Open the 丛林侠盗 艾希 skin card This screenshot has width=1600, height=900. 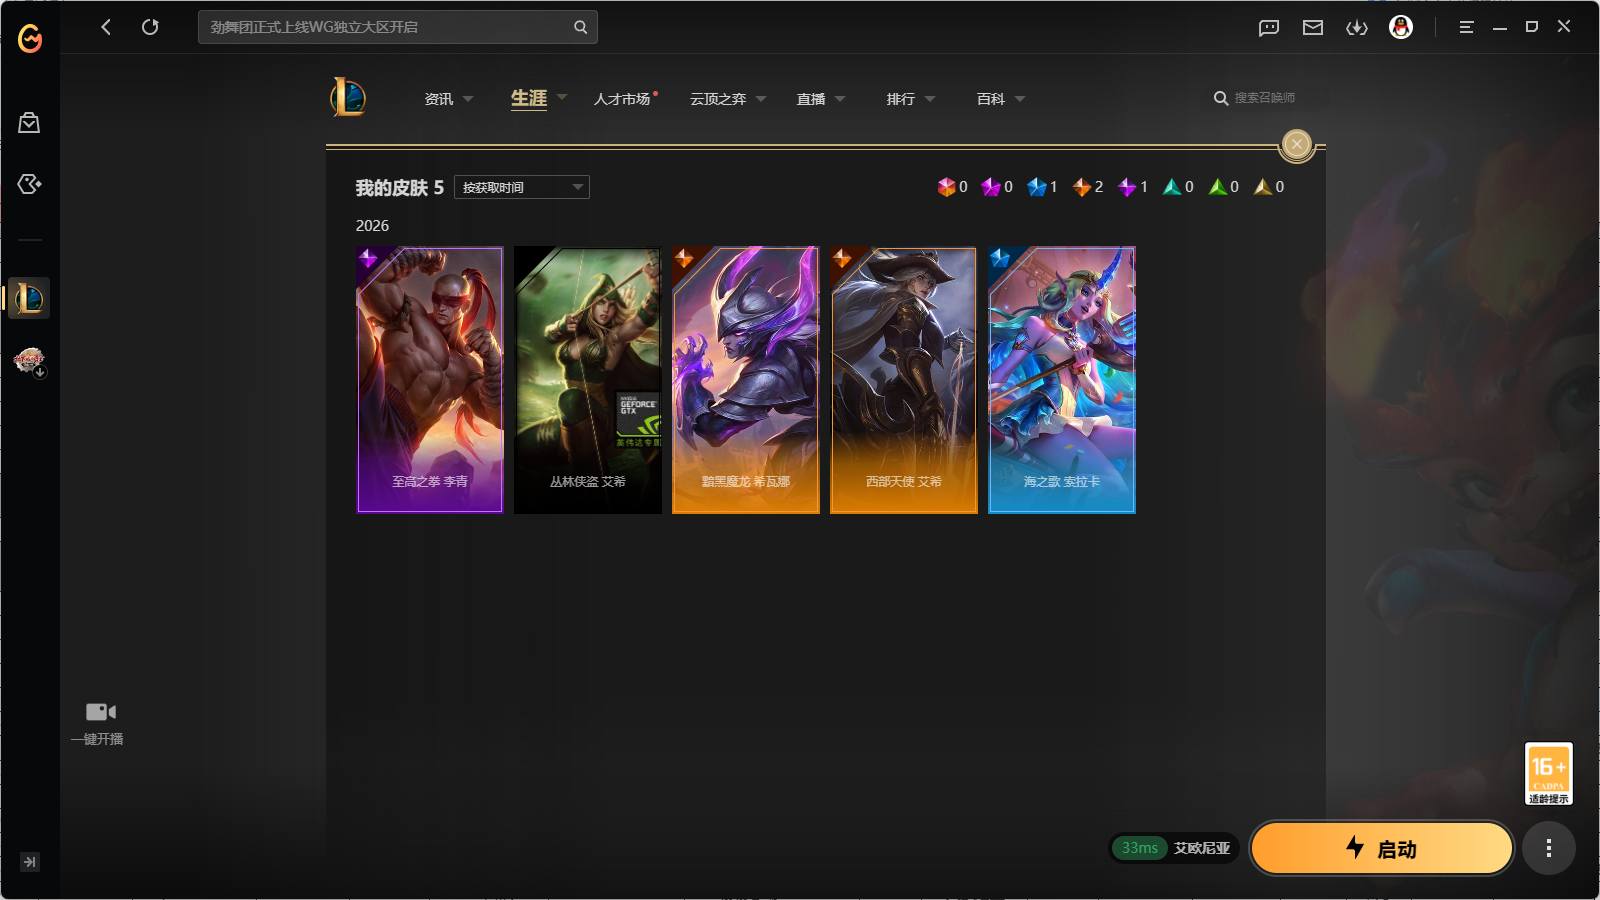pos(588,380)
